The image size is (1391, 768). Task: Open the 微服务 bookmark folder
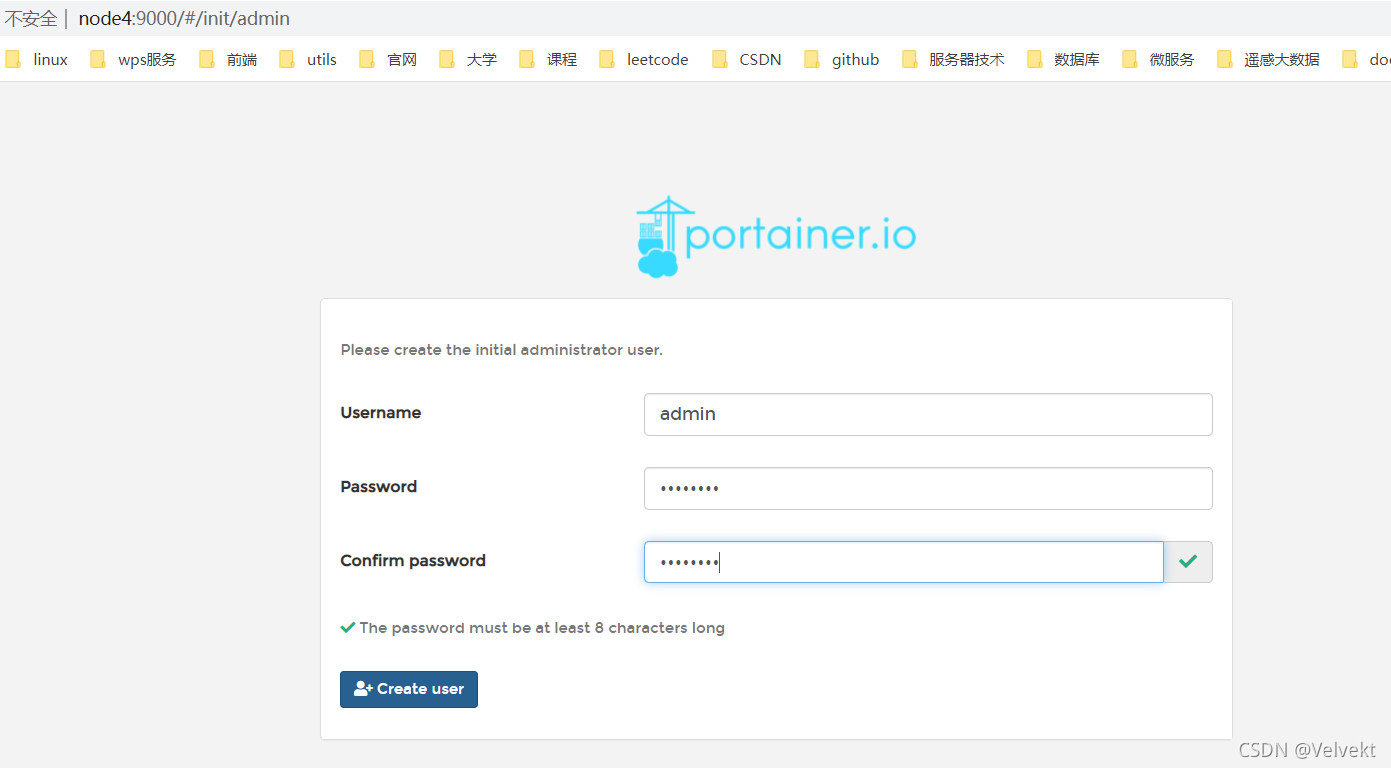pyautogui.click(x=1158, y=60)
